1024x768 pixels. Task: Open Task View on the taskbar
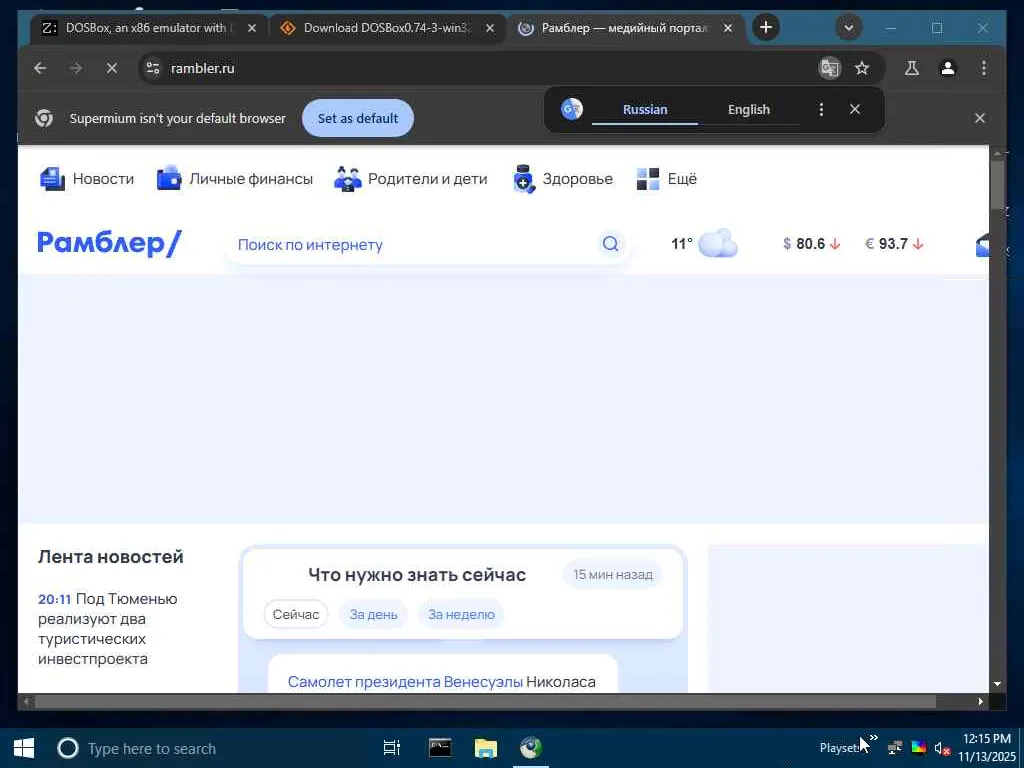click(x=392, y=748)
